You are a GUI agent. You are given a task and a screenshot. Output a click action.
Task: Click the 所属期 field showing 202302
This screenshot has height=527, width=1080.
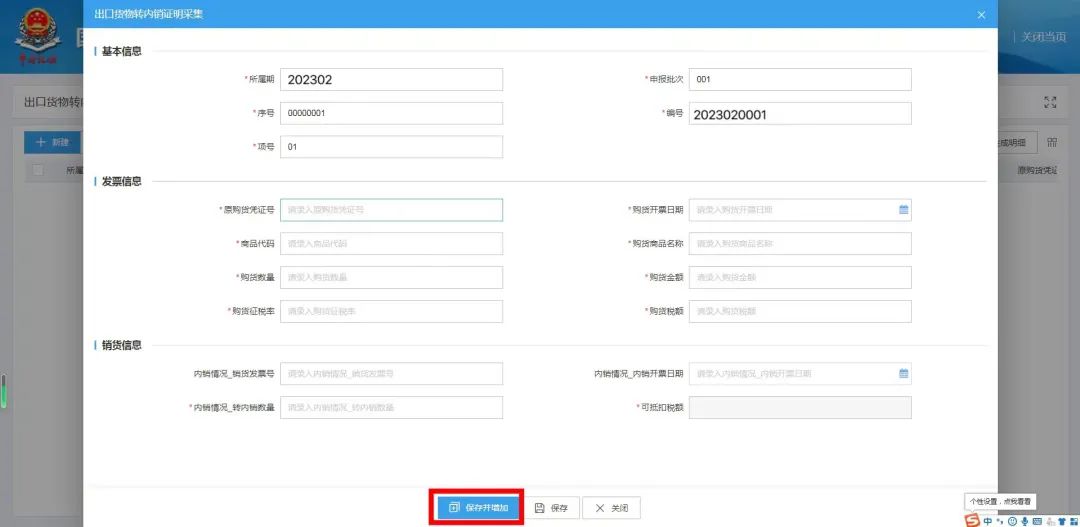pyautogui.click(x=391, y=80)
